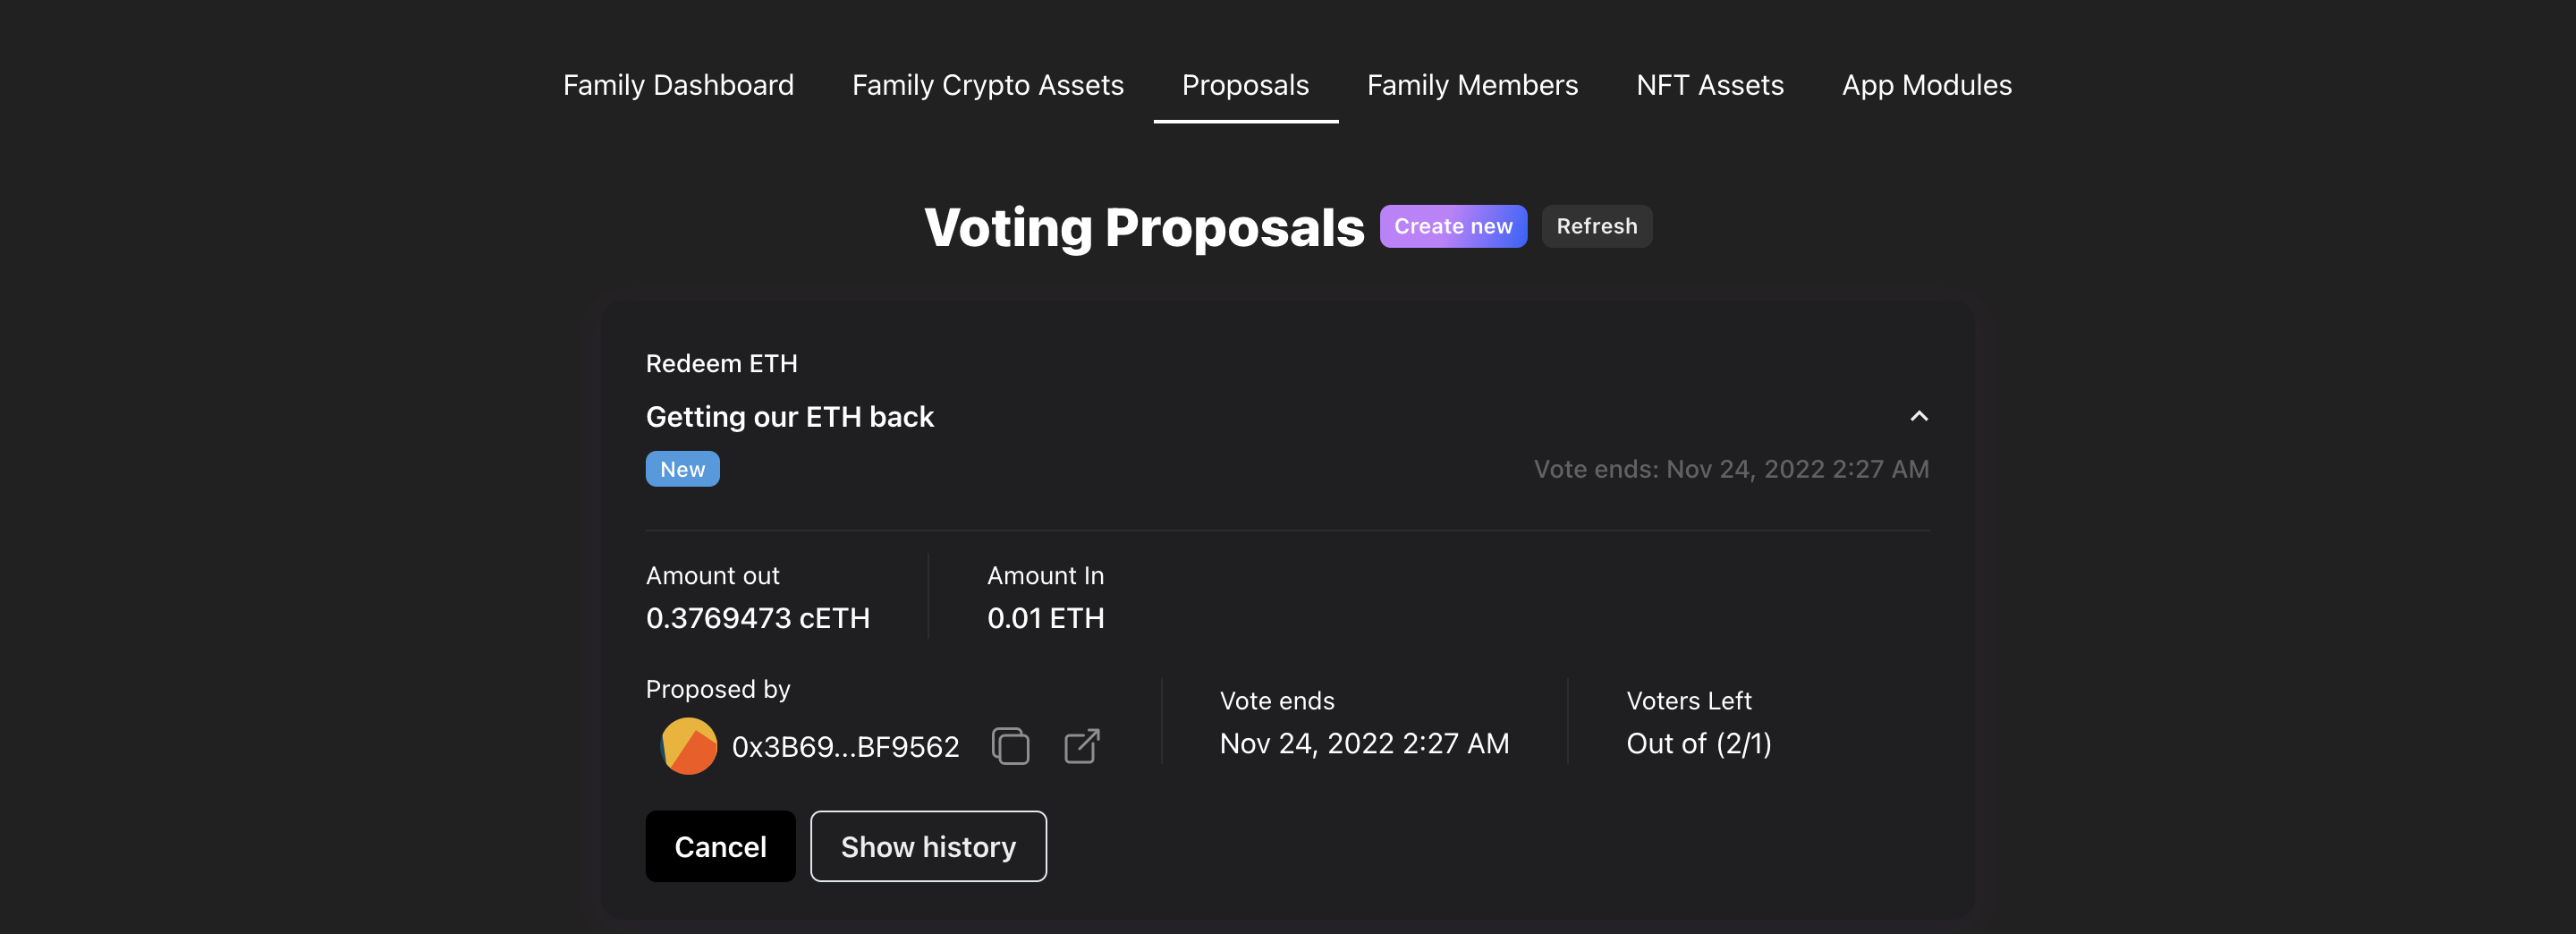This screenshot has height=934, width=2576.
Task: Cancel the Redeem ETH proposal
Action: coord(720,846)
